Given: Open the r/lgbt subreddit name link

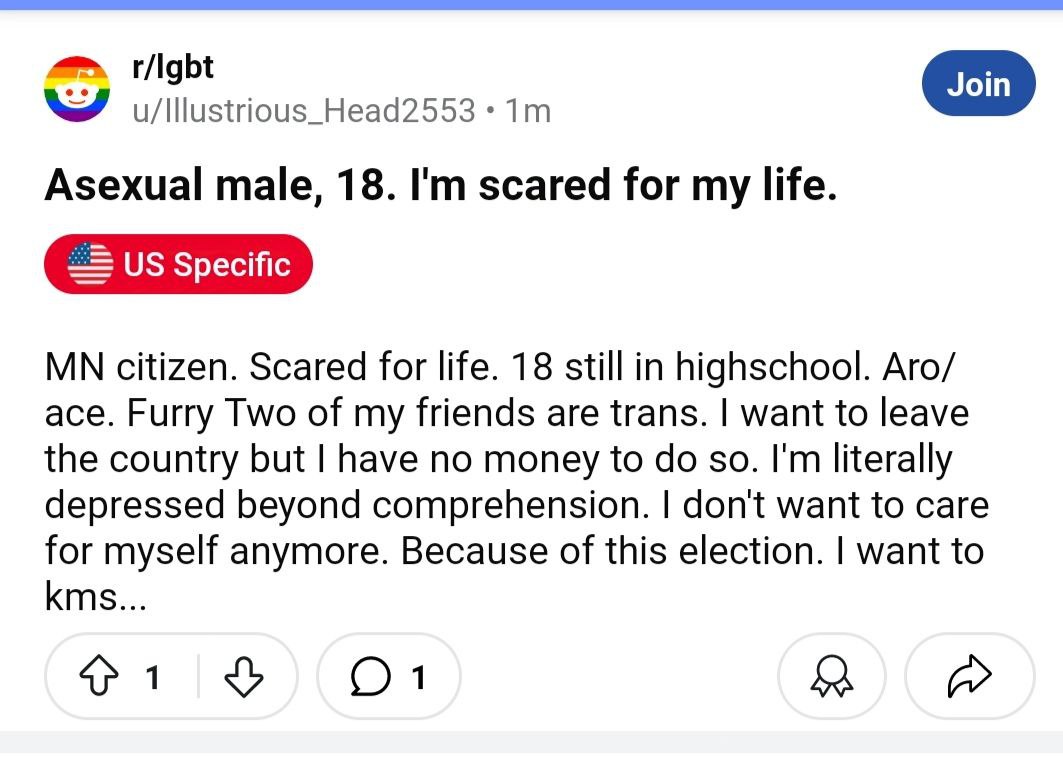Looking at the screenshot, I should [x=173, y=67].
